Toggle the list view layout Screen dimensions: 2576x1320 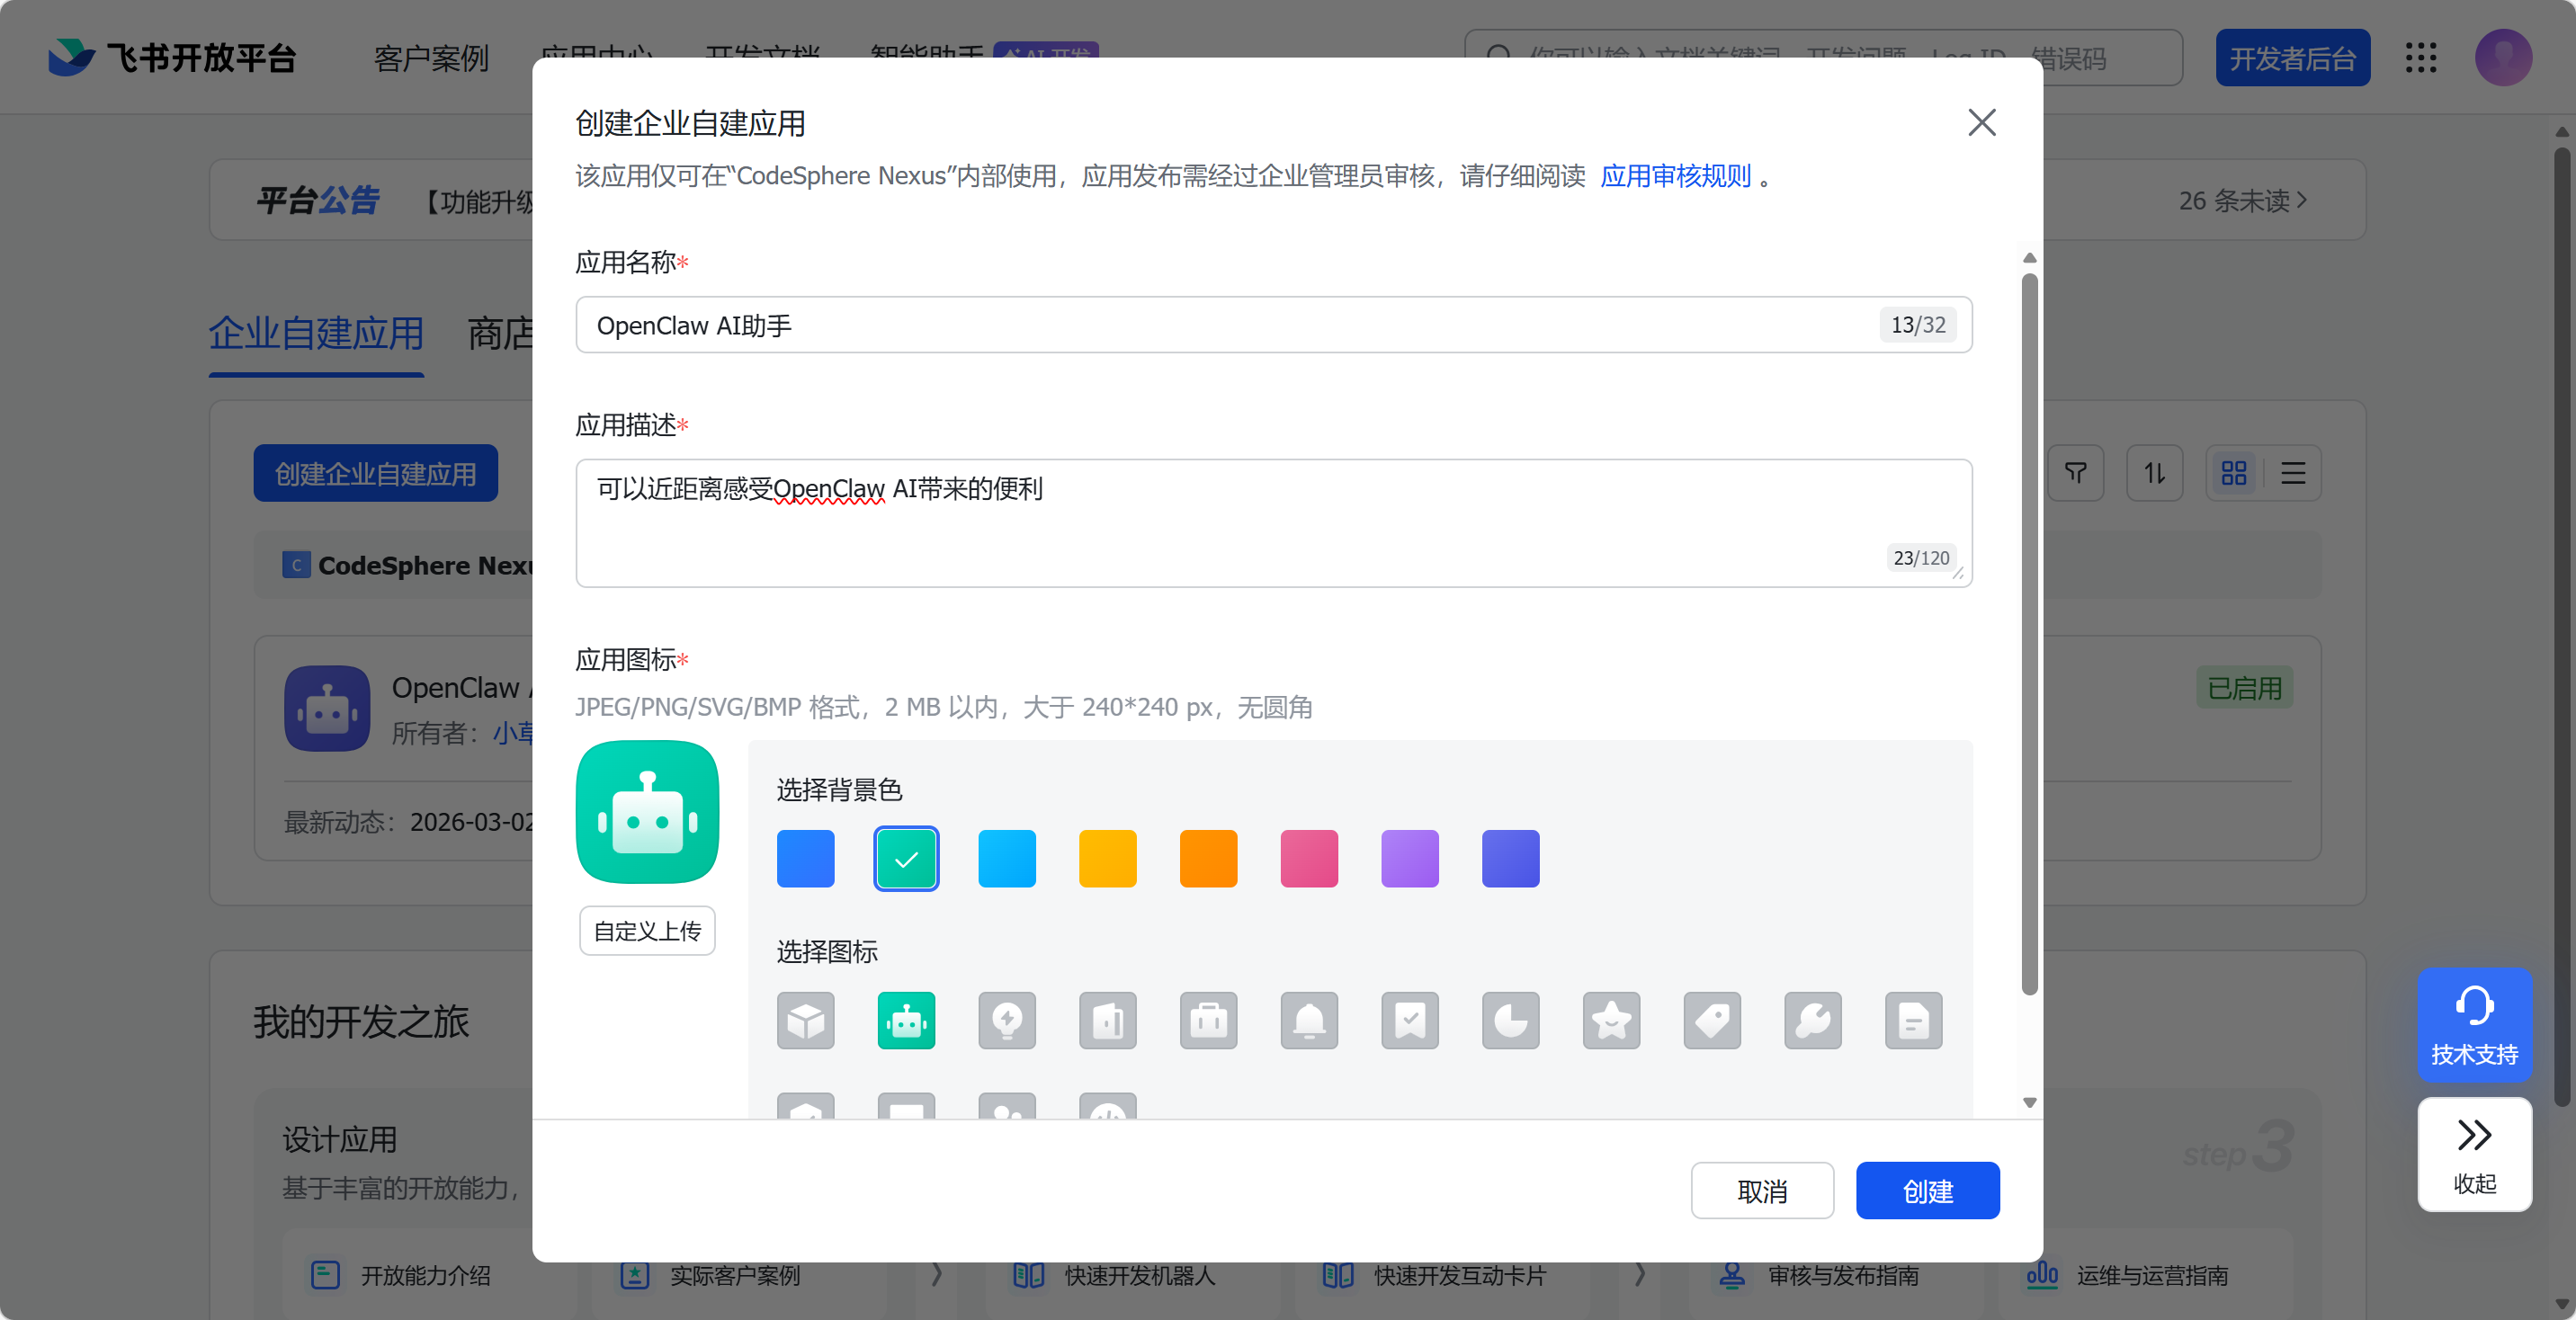[2293, 473]
